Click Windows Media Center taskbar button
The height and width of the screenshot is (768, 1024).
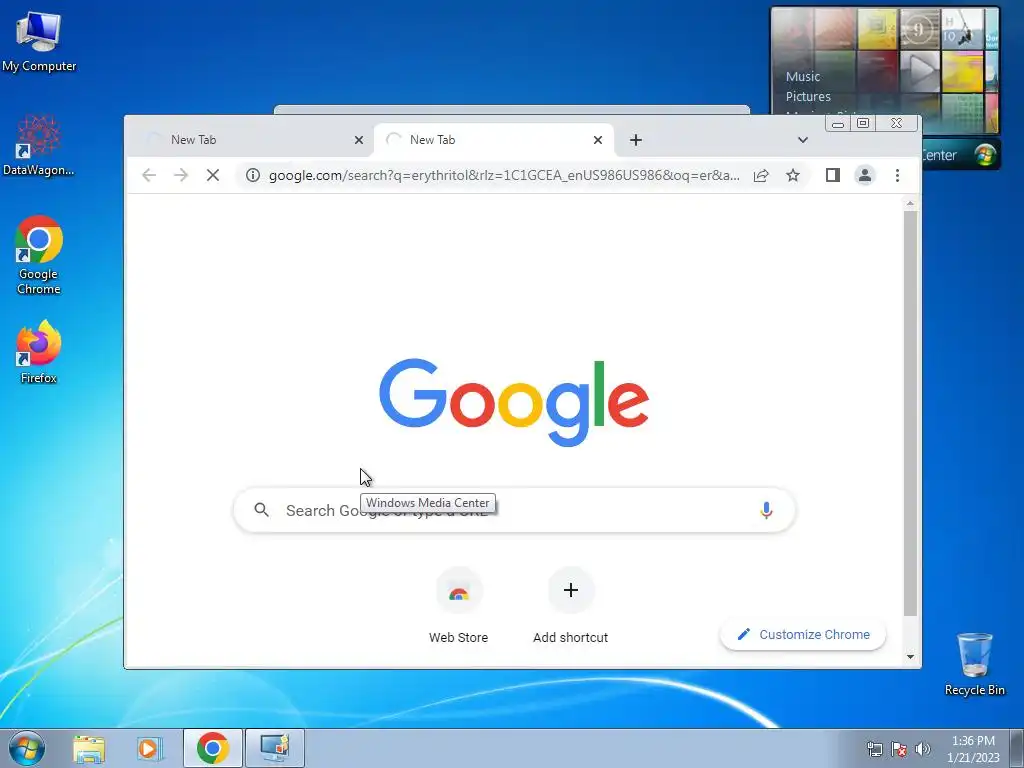coord(275,748)
